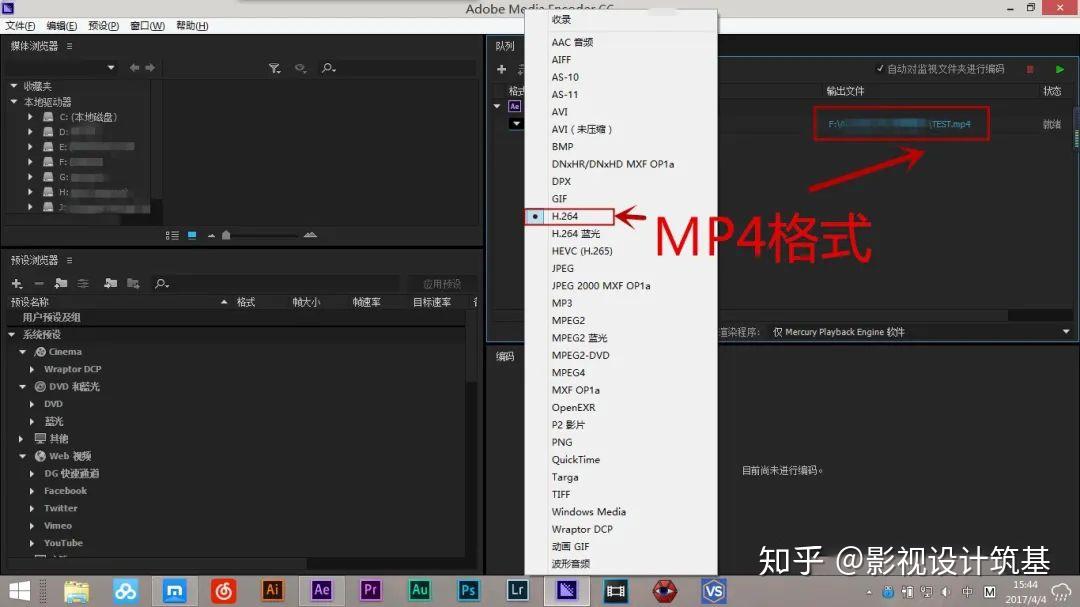Collapse the Cinema preset group
The image size is (1080, 607).
click(23, 351)
